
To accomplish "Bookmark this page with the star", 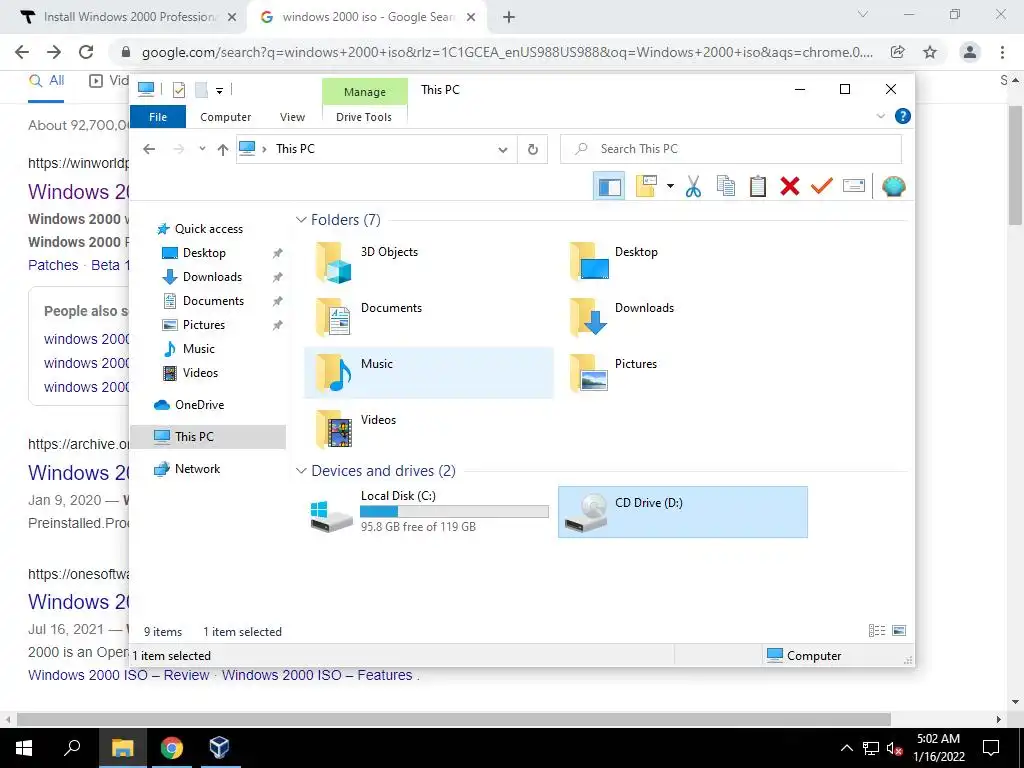I will click(930, 52).
